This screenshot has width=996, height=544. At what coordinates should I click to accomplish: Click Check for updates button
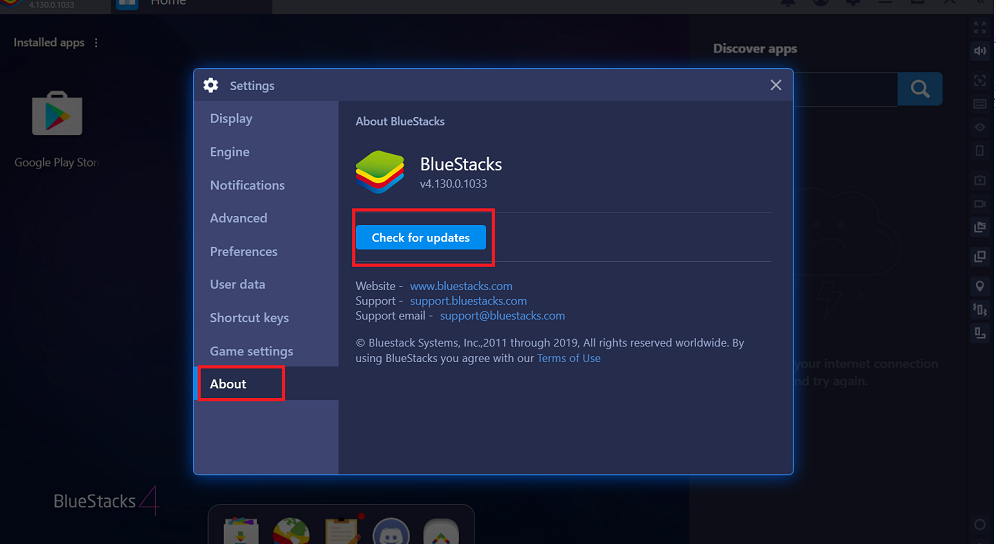coord(421,238)
